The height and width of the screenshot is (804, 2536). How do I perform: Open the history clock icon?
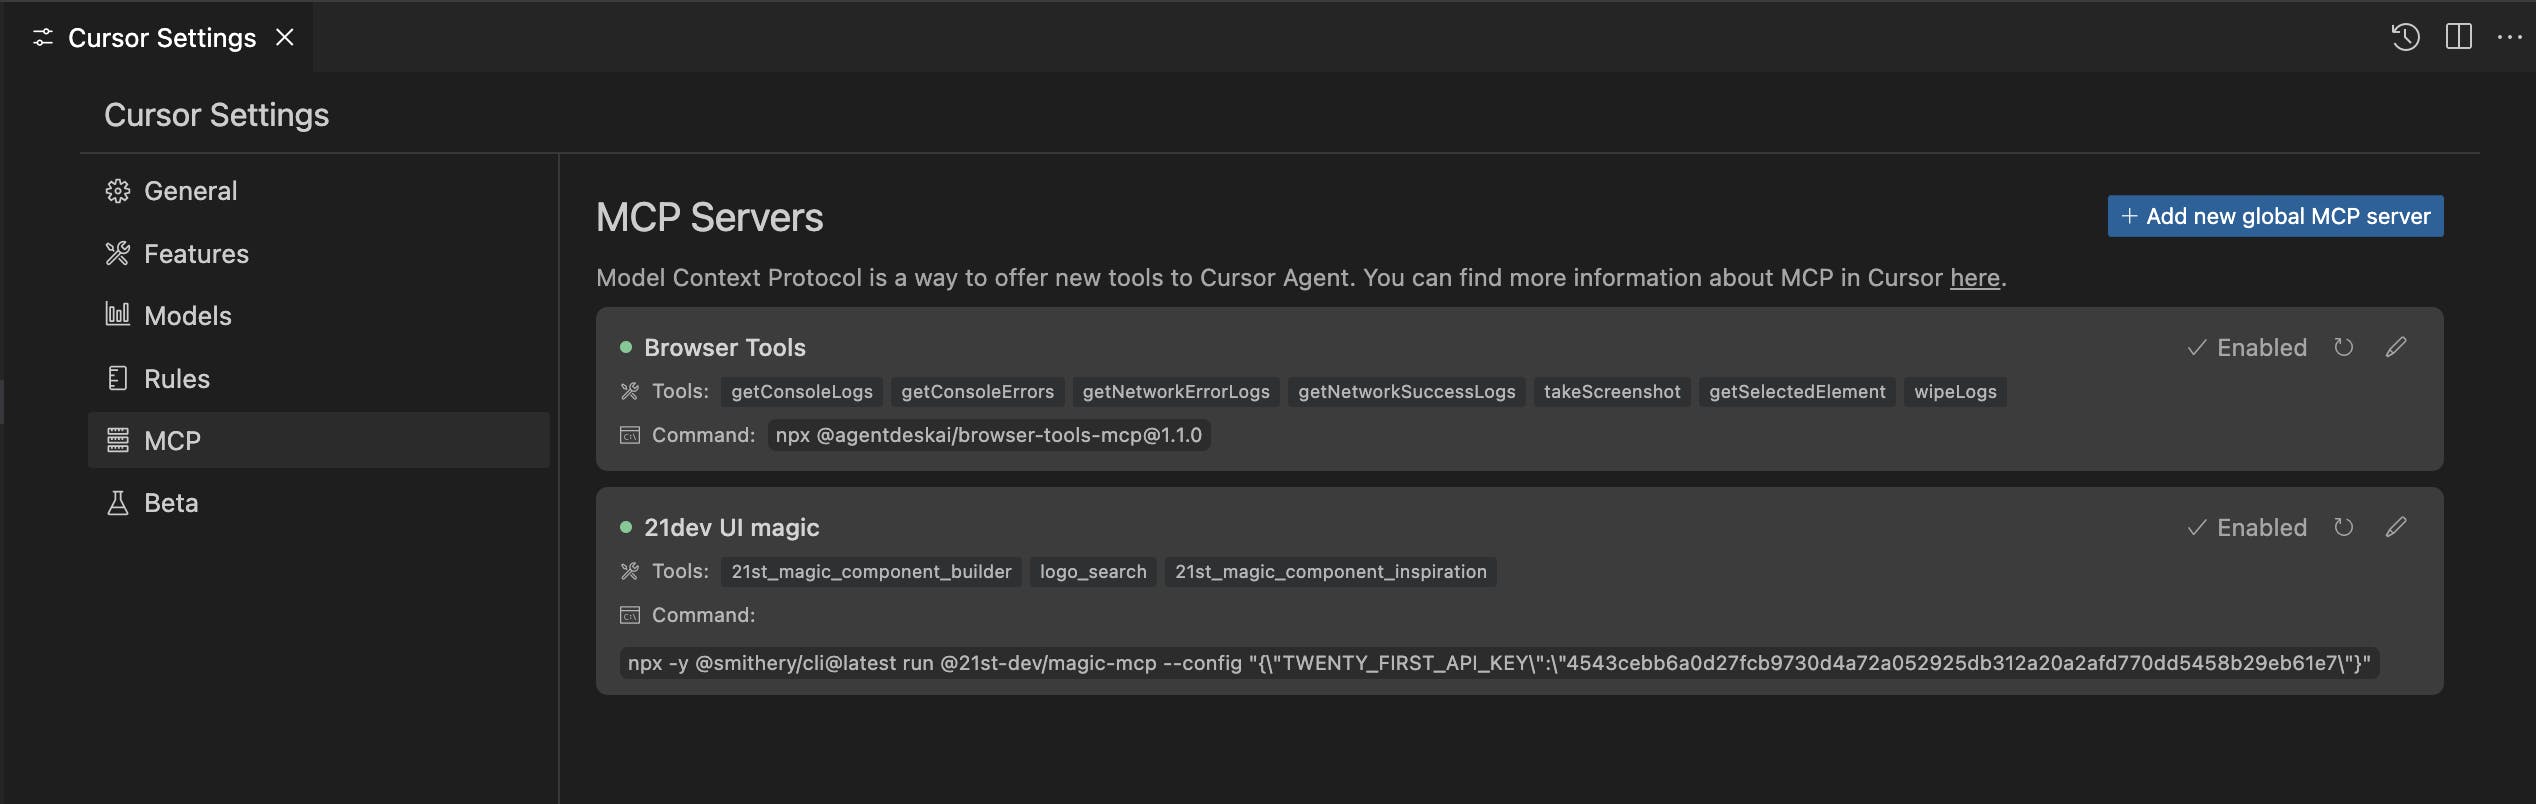tap(2405, 37)
